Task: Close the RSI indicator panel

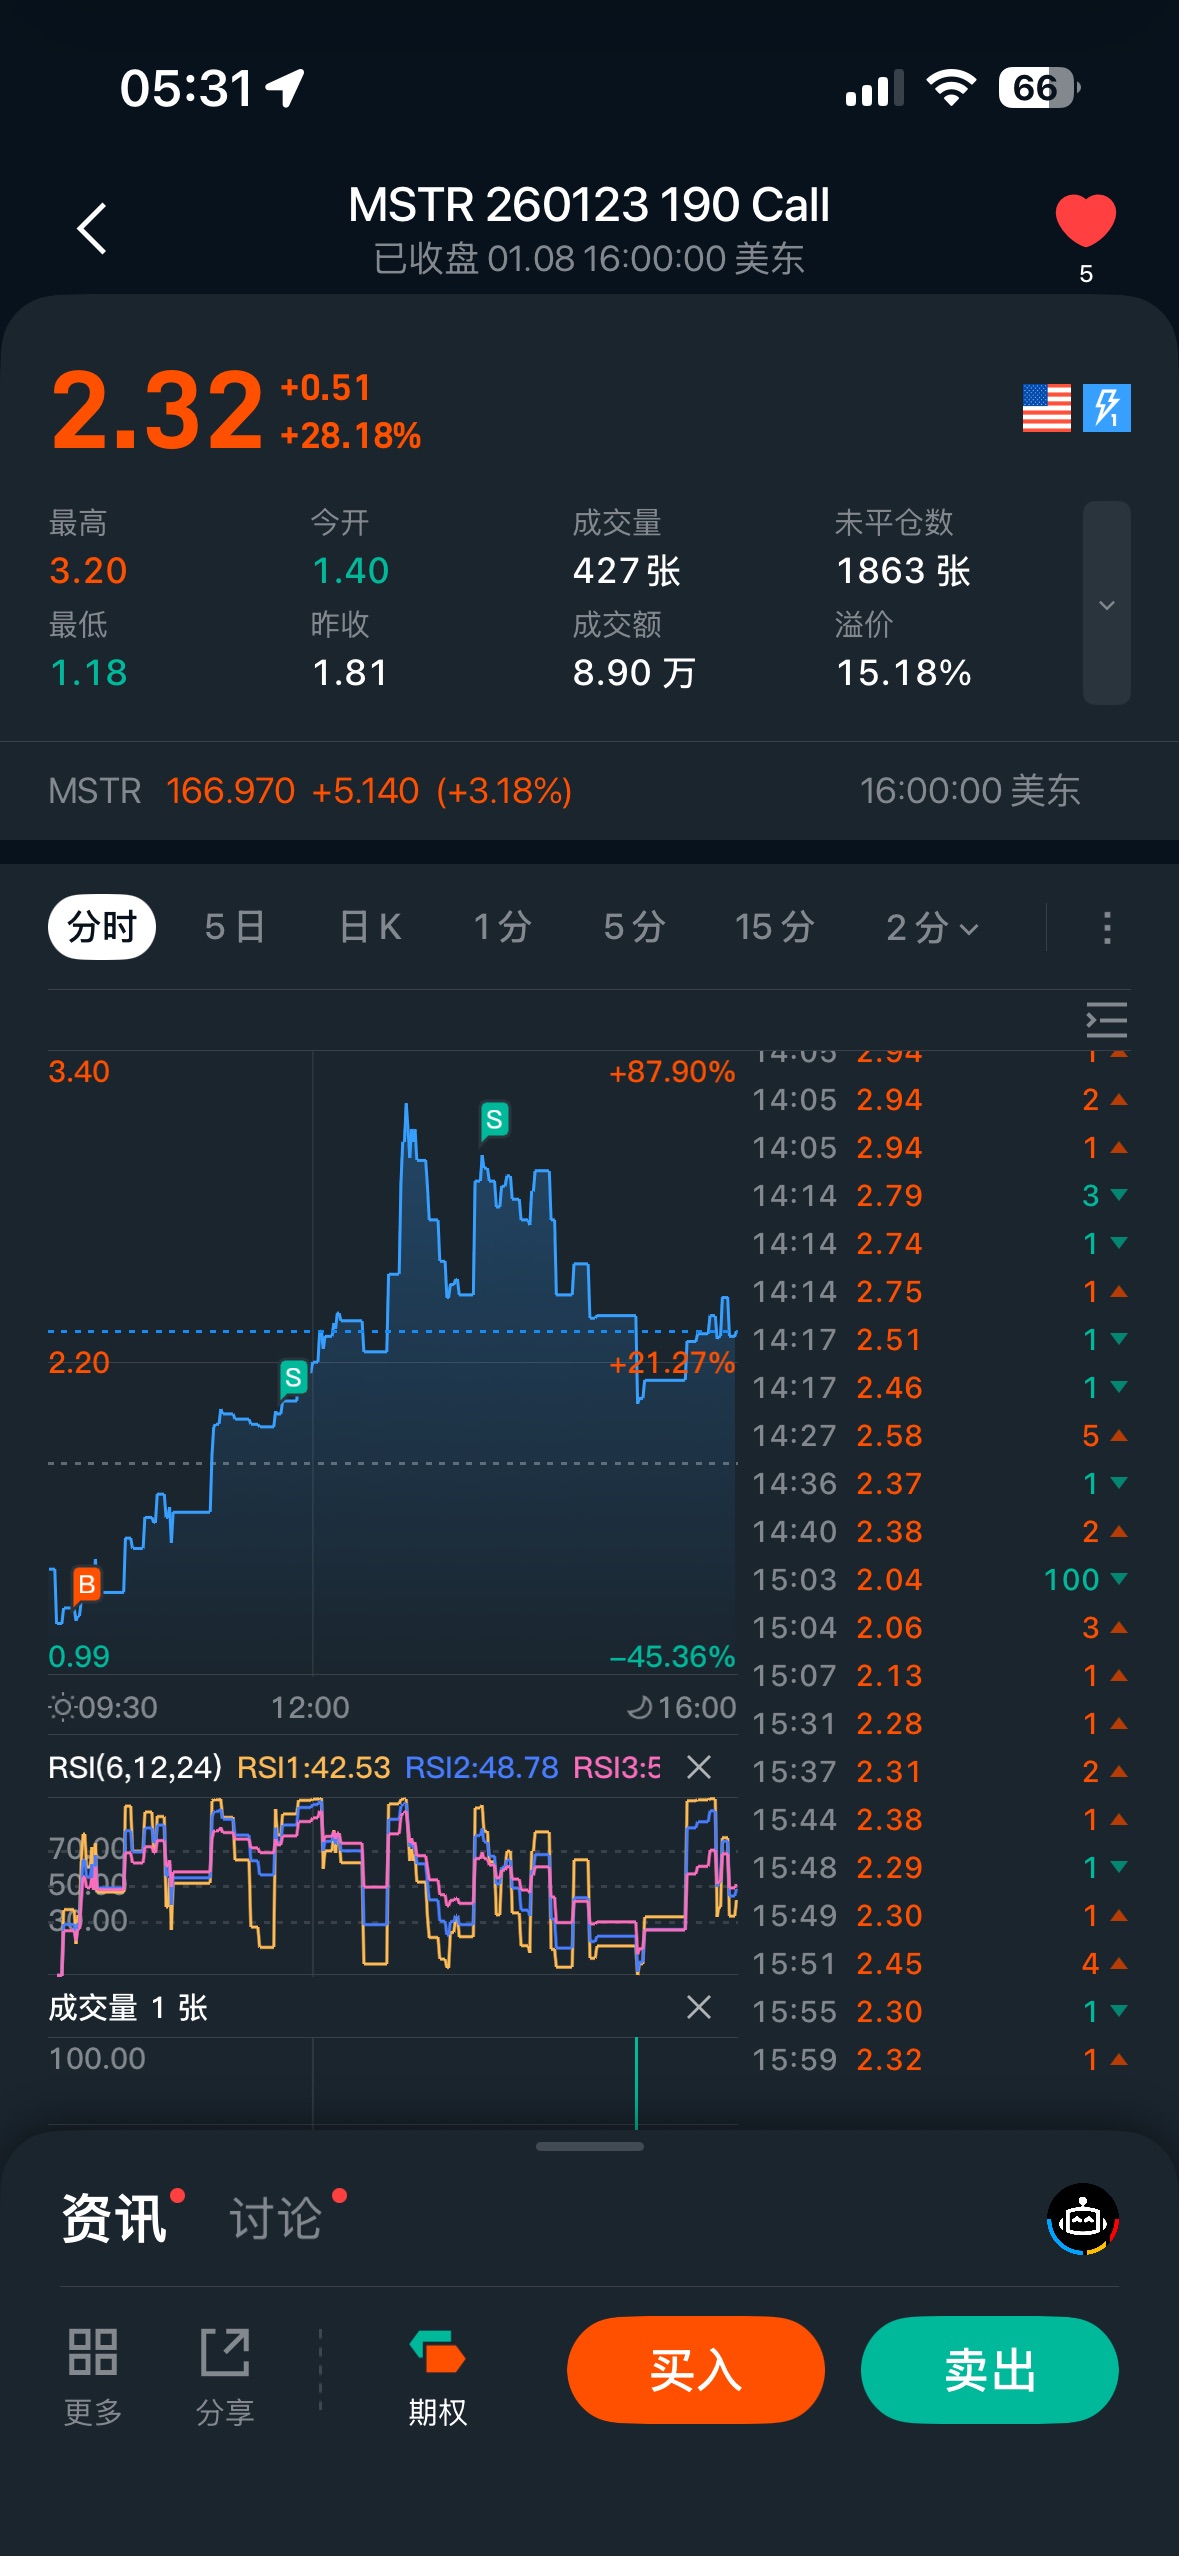Action: 699,1767
